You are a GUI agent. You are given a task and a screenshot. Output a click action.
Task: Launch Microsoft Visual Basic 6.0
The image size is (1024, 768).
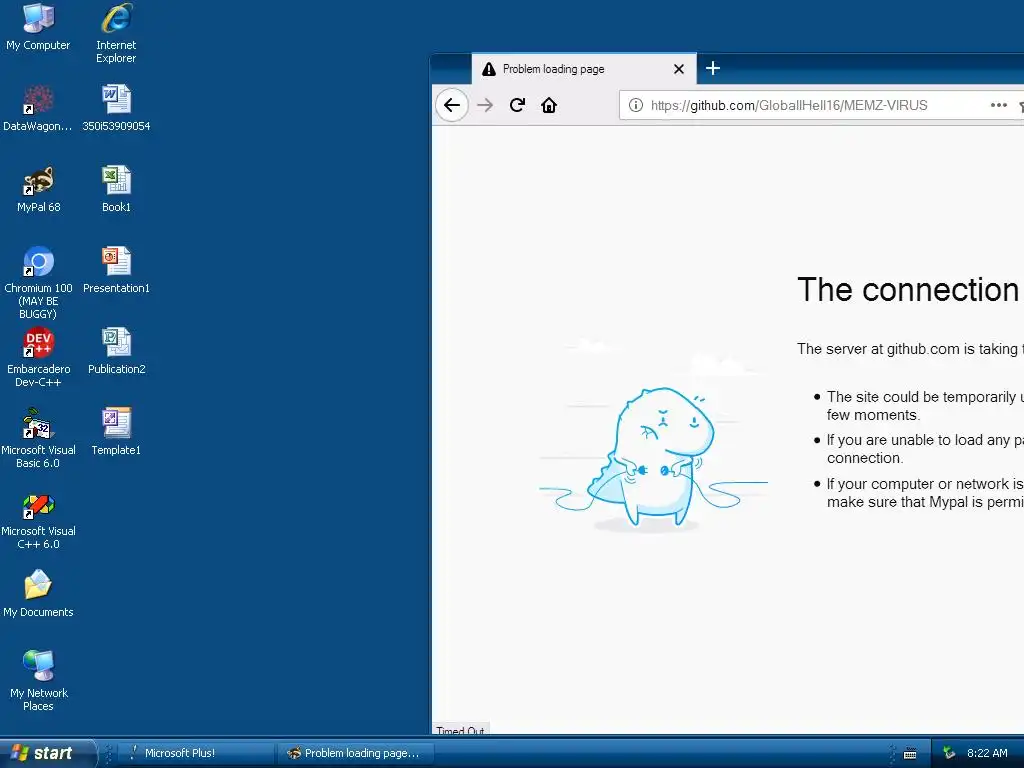(39, 438)
